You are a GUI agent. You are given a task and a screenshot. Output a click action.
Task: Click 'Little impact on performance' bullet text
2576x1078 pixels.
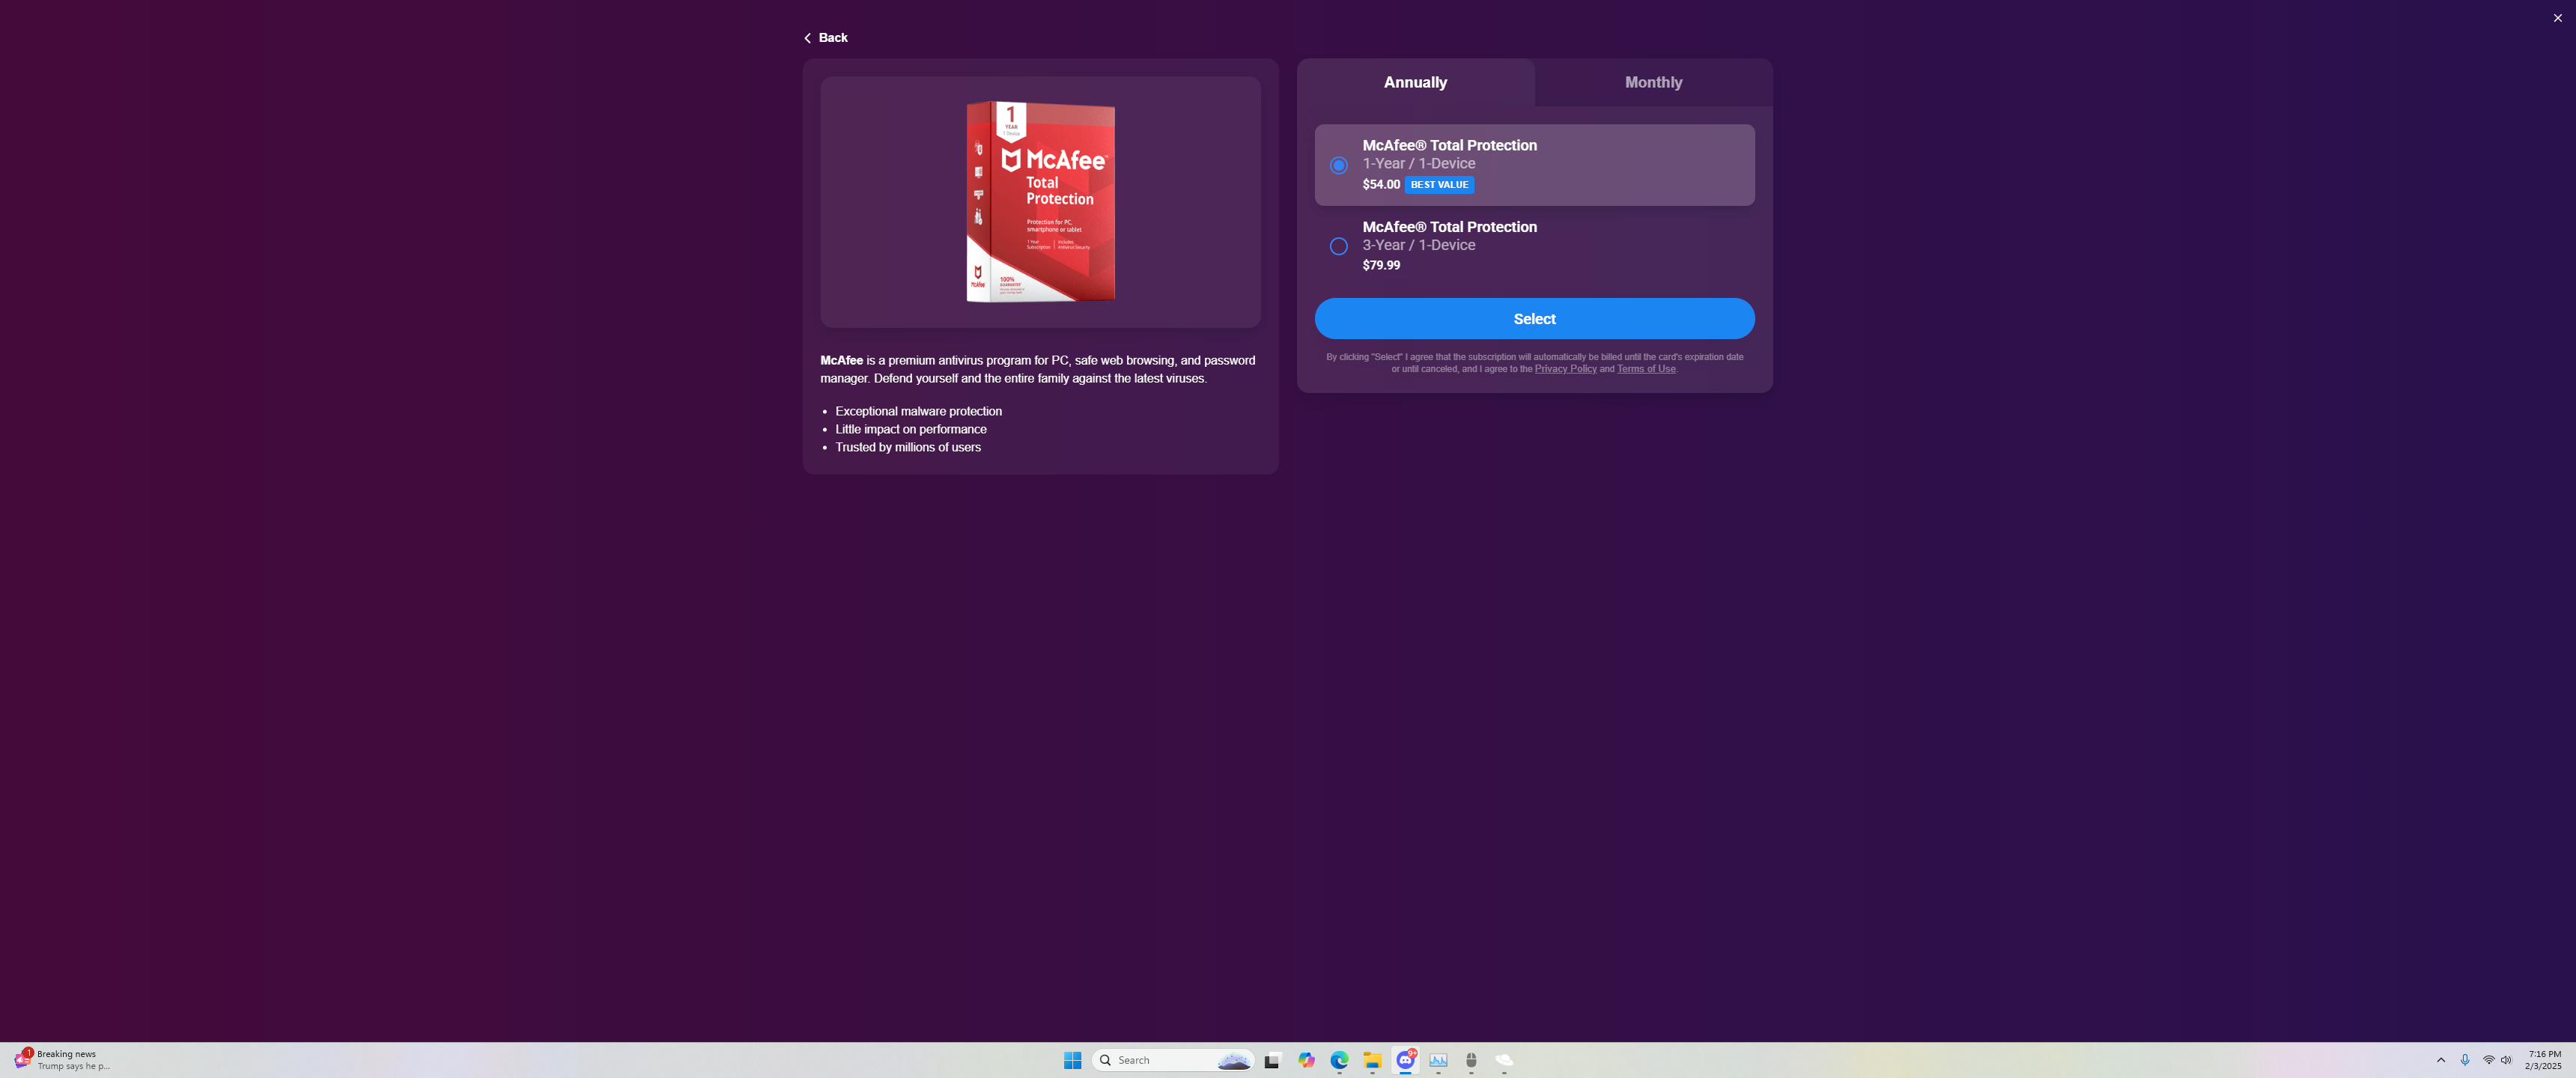[911, 429]
